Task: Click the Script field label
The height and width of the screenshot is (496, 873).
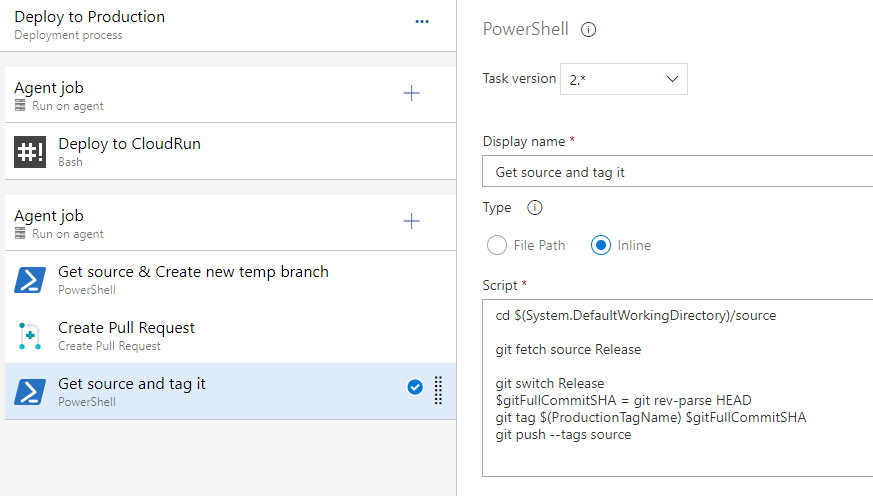Action: (499, 286)
